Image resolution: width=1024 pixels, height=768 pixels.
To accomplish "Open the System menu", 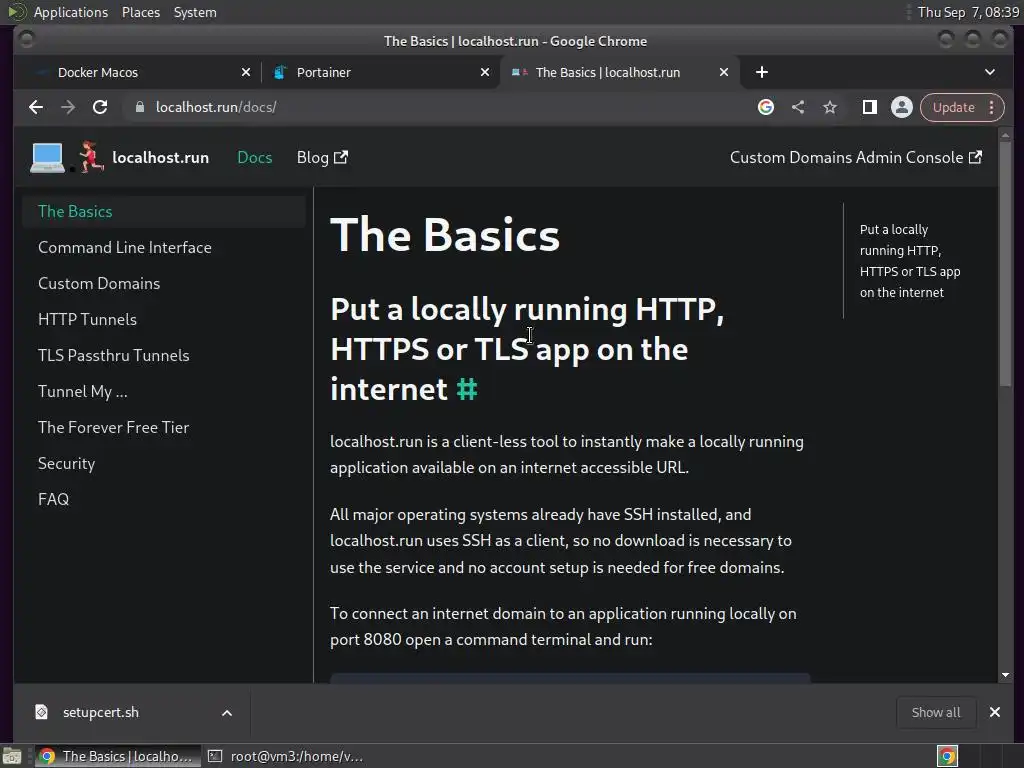I will pos(195,12).
